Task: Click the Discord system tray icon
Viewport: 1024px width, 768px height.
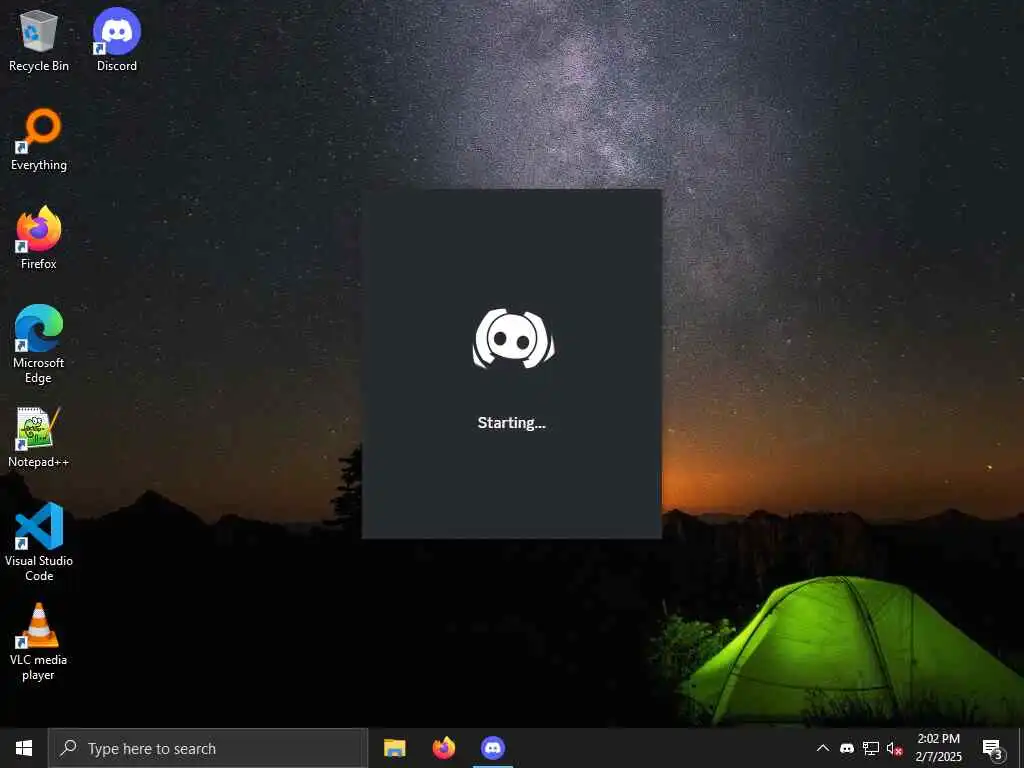Action: pyautogui.click(x=847, y=748)
